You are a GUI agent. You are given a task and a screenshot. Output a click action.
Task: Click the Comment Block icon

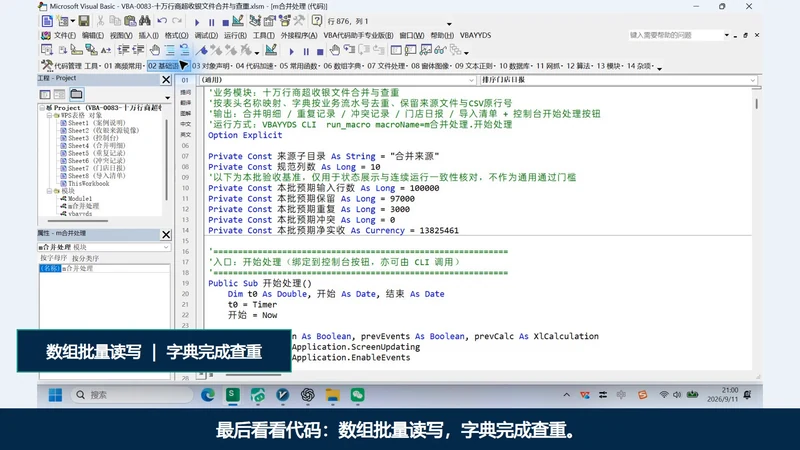click(x=169, y=50)
